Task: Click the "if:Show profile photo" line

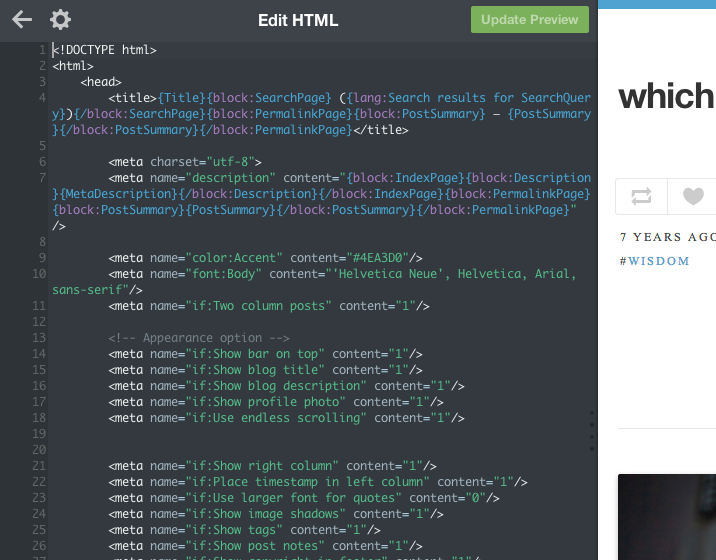Action: click(276, 402)
